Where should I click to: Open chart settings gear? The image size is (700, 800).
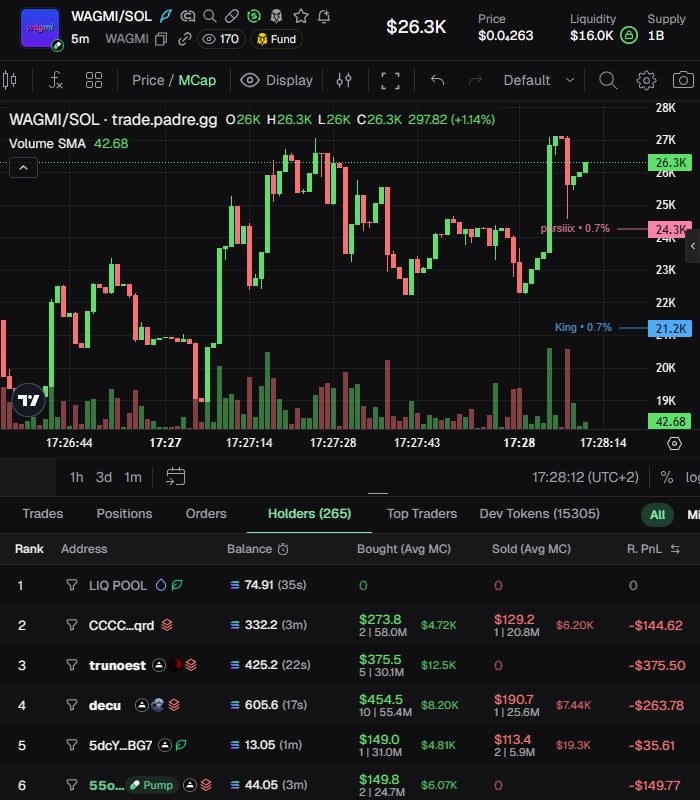click(646, 80)
